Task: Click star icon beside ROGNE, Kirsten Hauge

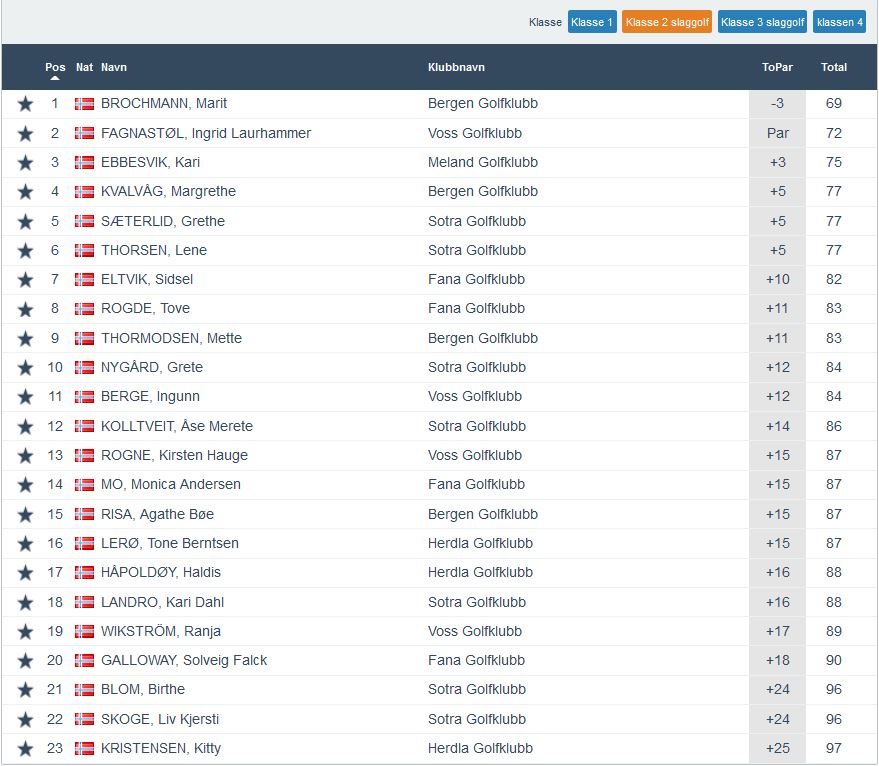Action: [x=25, y=456]
